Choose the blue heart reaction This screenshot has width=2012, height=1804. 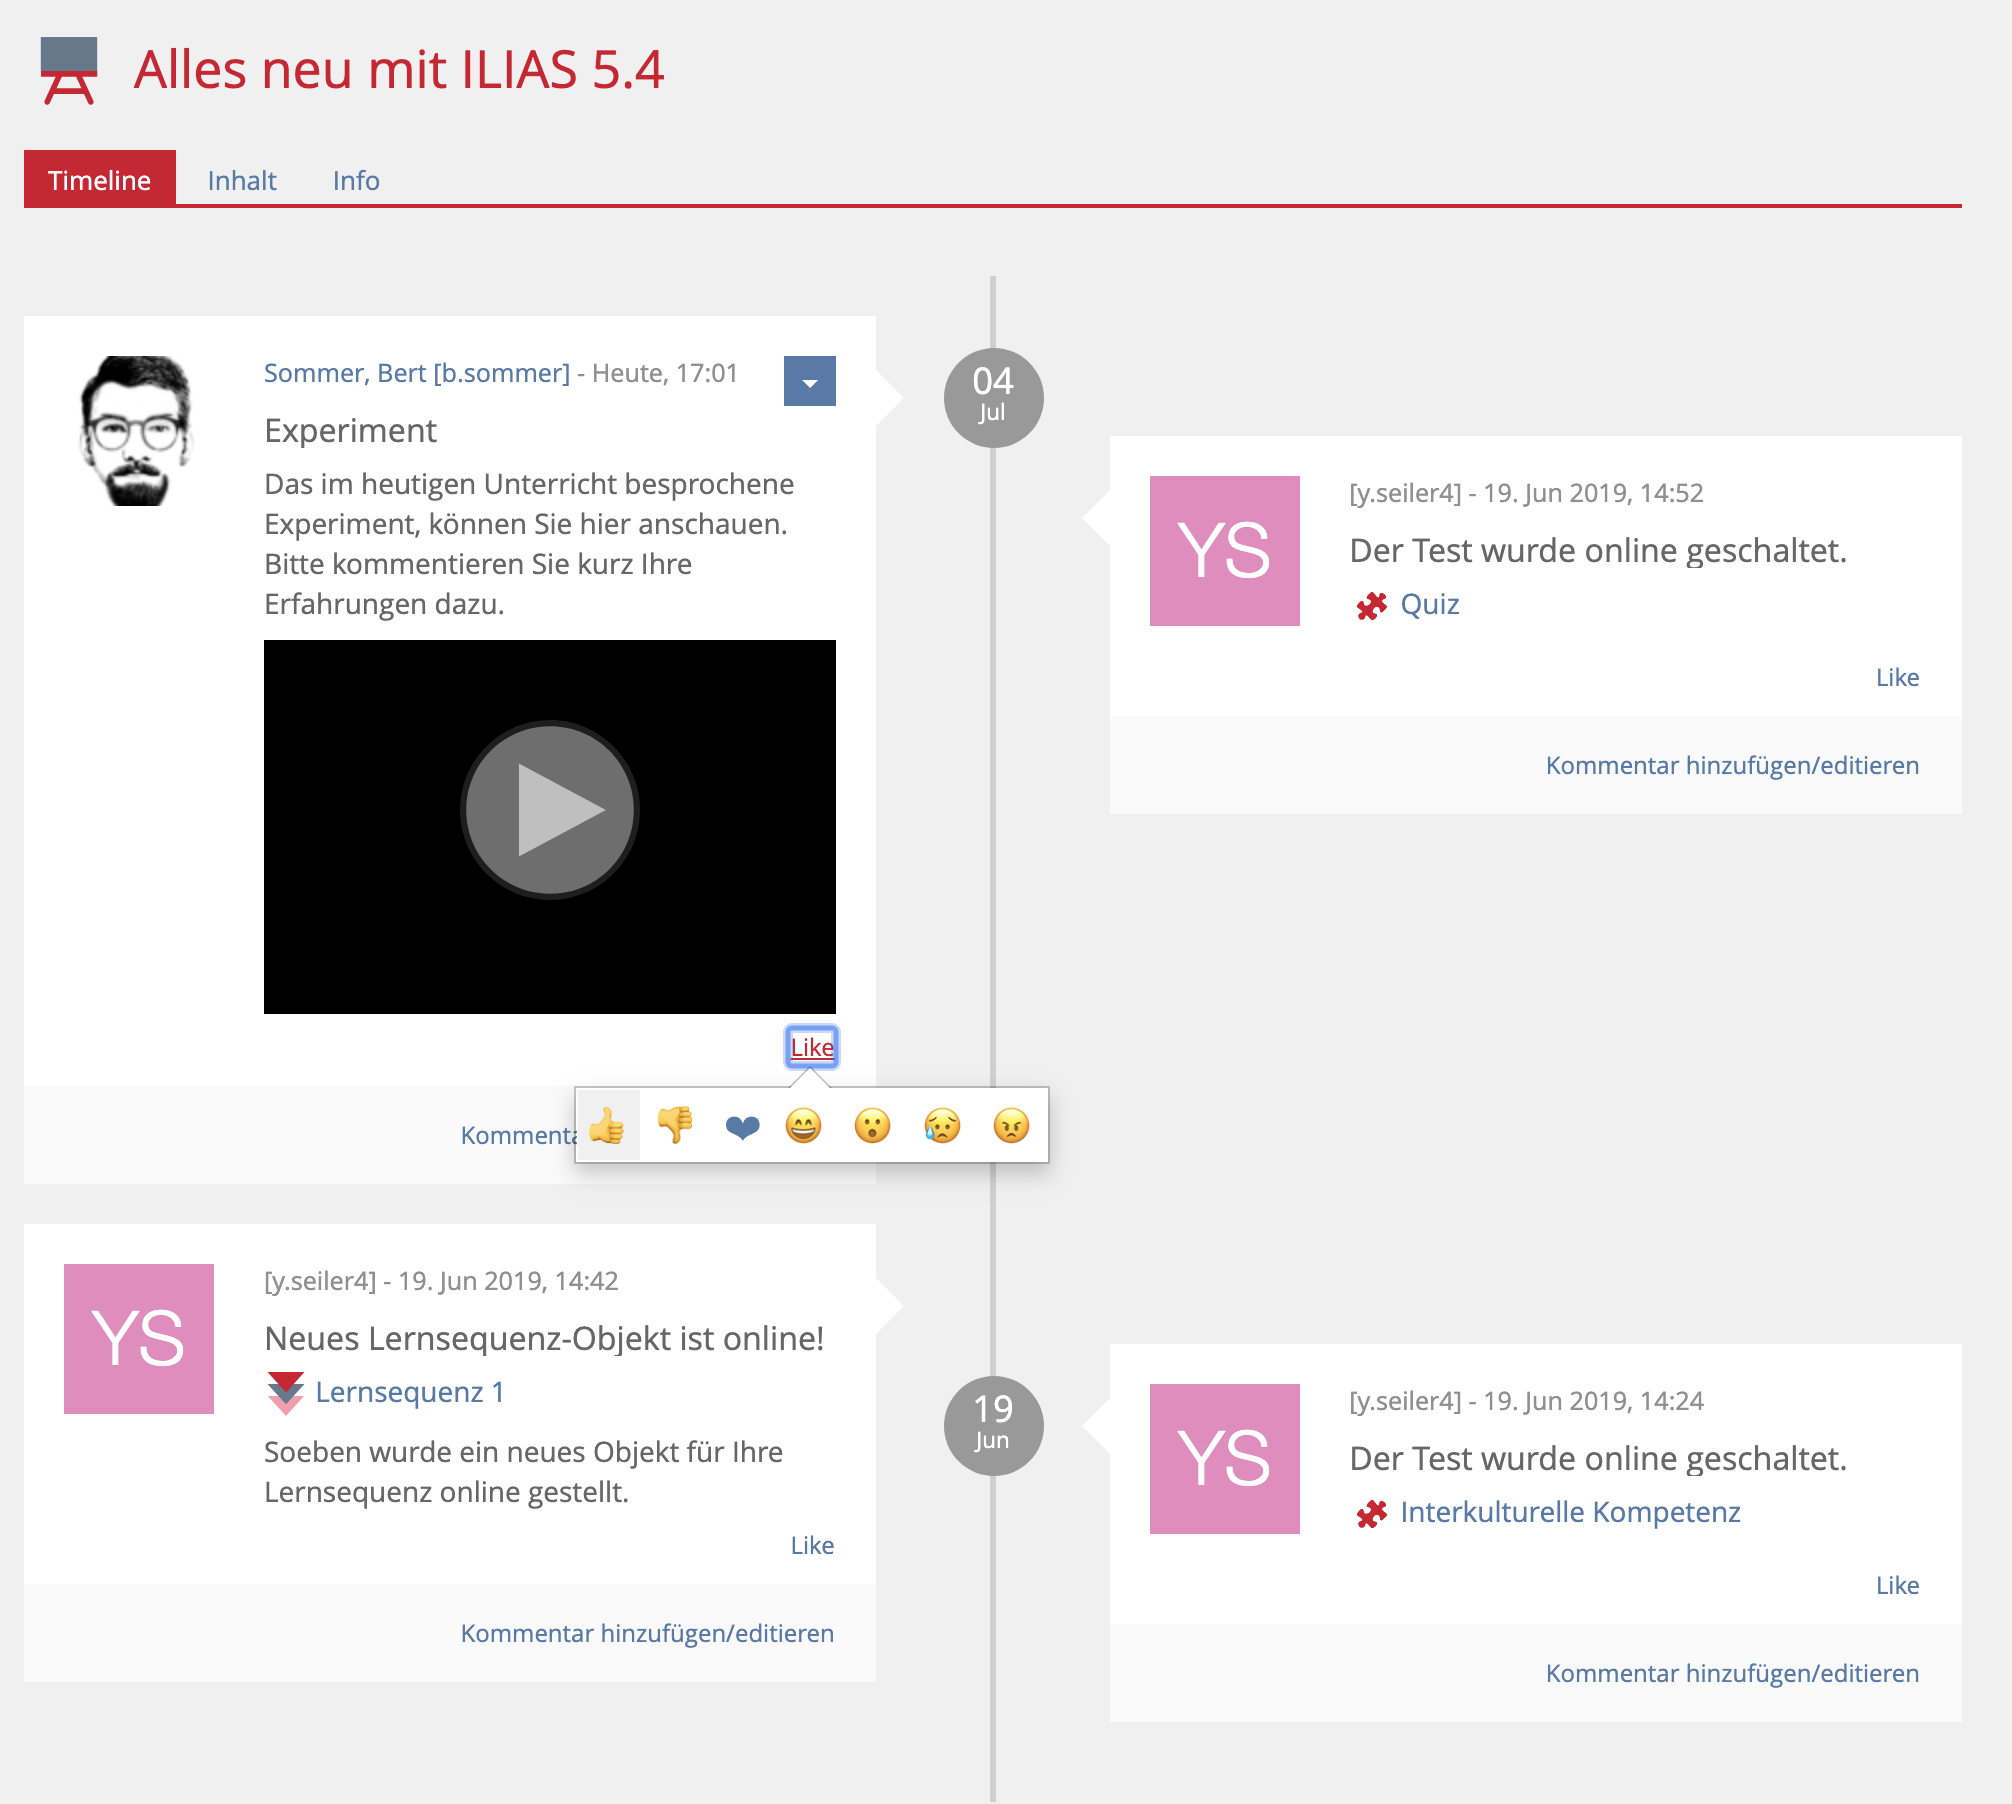click(x=742, y=1127)
